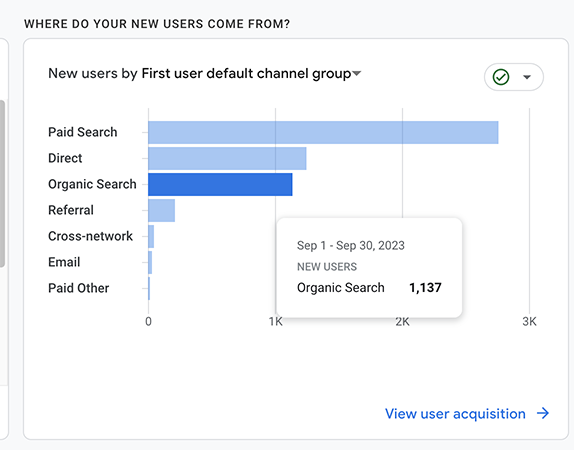The width and height of the screenshot is (574, 450).
Task: Select the Referral bar
Action: tap(161, 211)
